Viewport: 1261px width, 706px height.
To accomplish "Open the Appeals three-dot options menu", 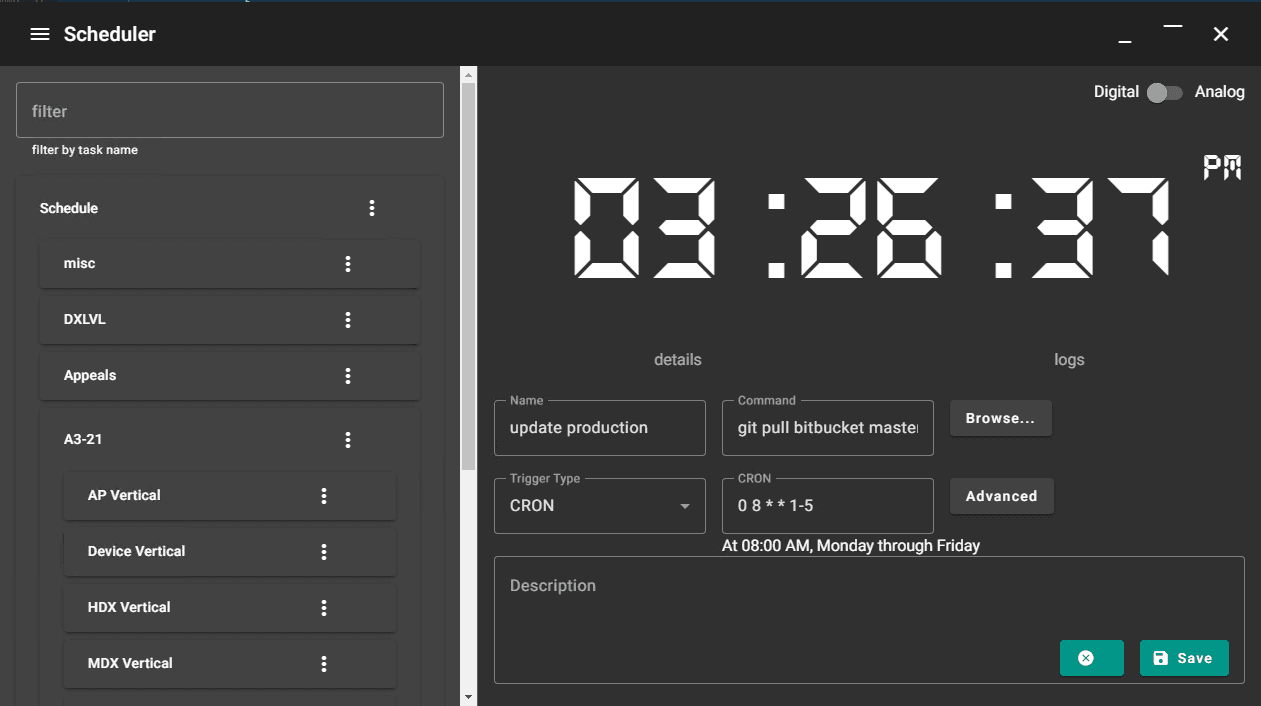I will point(348,376).
